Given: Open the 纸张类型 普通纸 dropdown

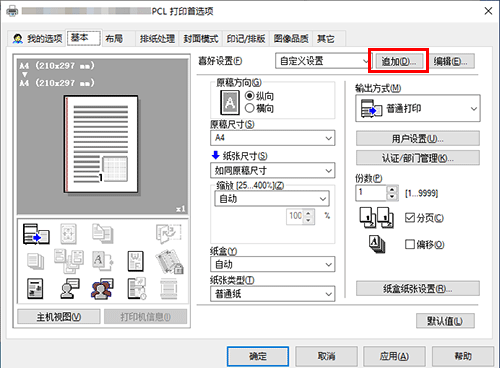Looking at the screenshot, I should [x=273, y=294].
